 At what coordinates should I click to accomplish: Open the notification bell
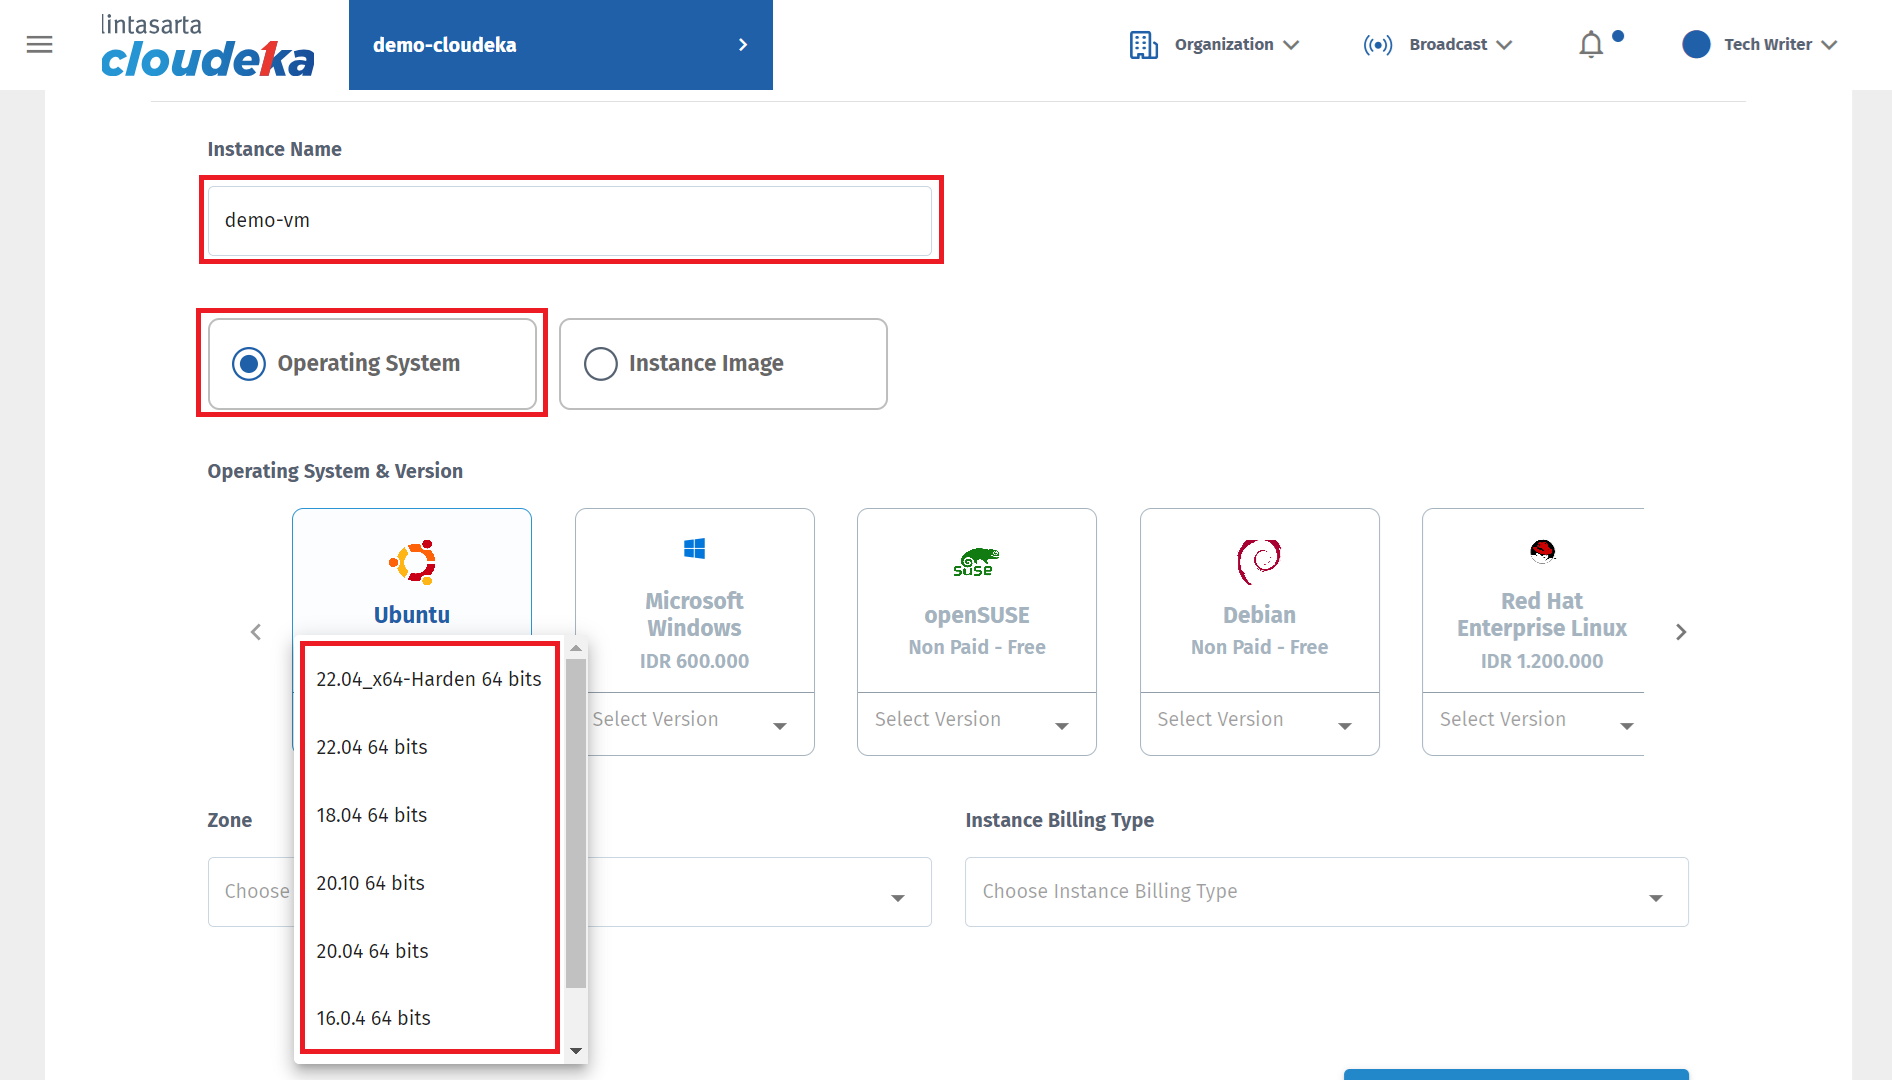pyautogui.click(x=1590, y=45)
